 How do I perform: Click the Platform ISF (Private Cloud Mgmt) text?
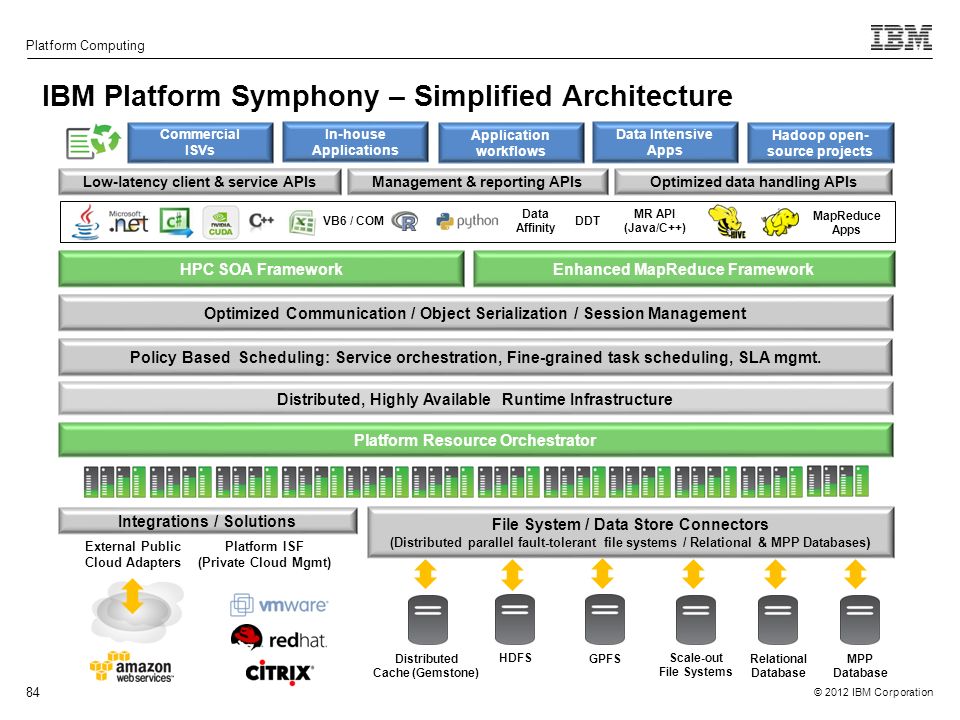coord(264,554)
